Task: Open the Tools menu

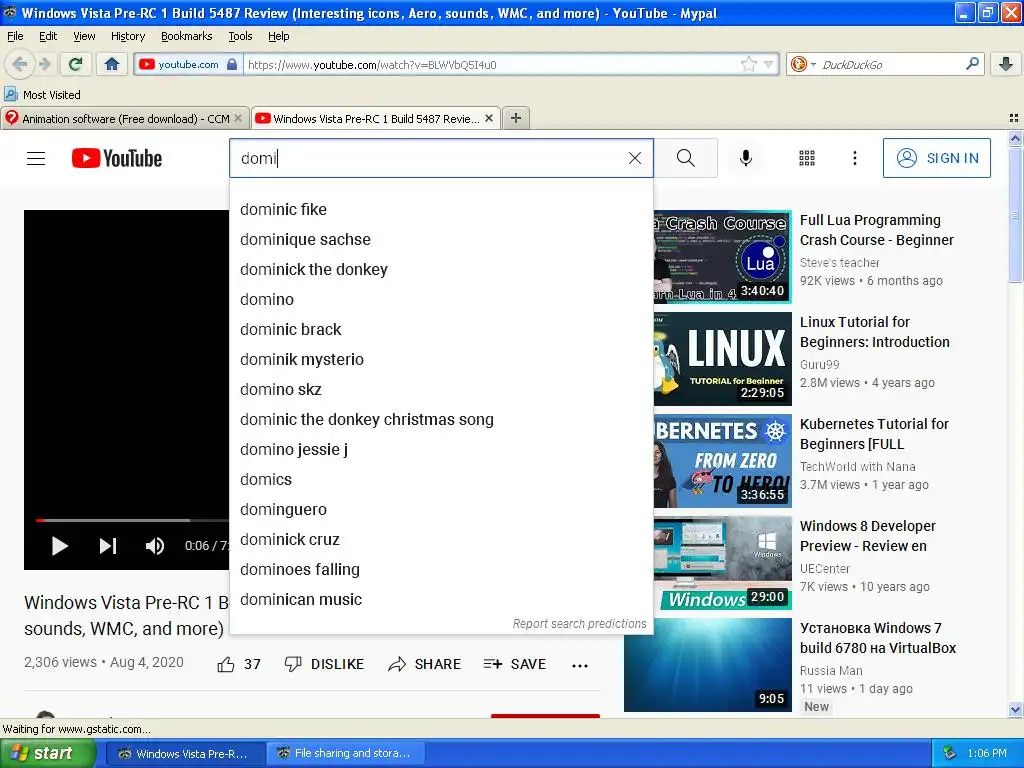Action: point(240,36)
